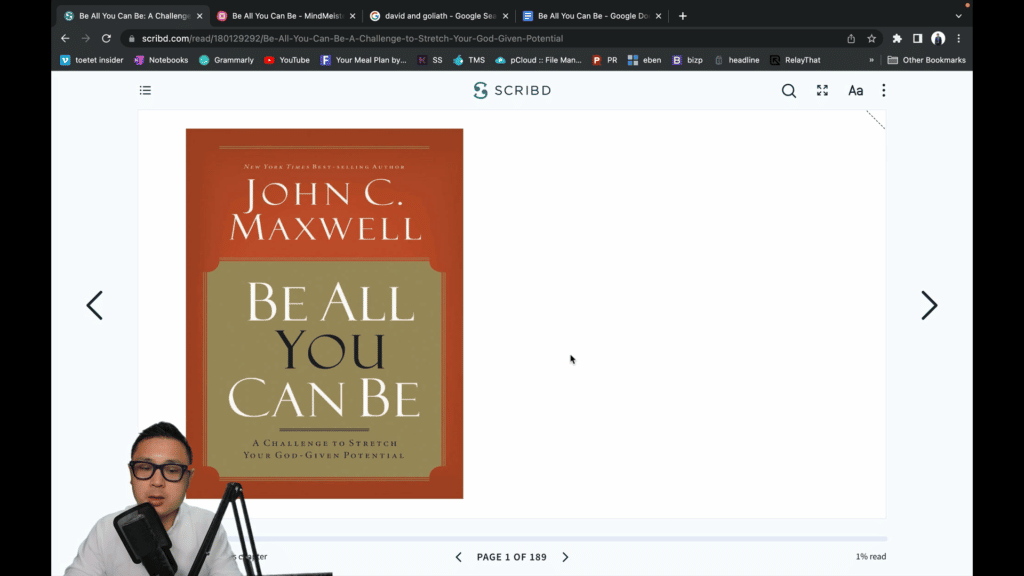Image resolution: width=1024 pixels, height=576 pixels.
Task: Click small next page chevron beside page counter
Action: coord(566,557)
